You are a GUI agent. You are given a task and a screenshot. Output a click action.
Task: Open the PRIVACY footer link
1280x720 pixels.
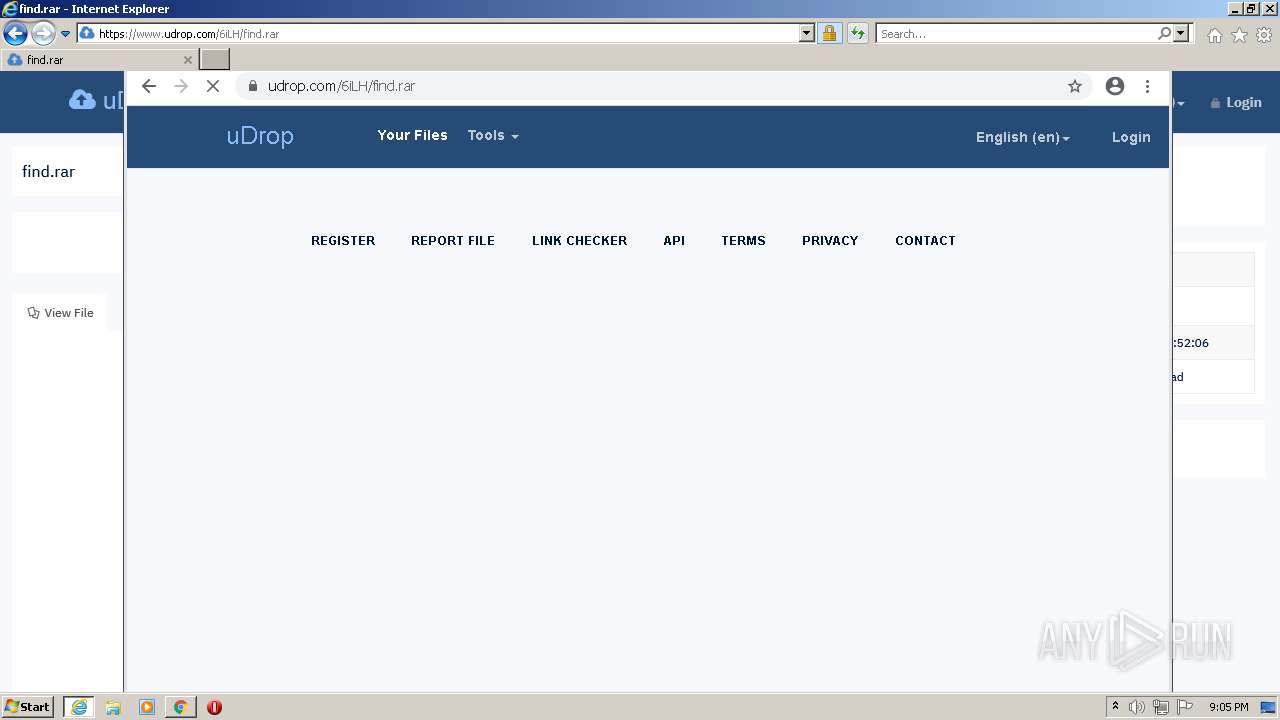click(830, 241)
